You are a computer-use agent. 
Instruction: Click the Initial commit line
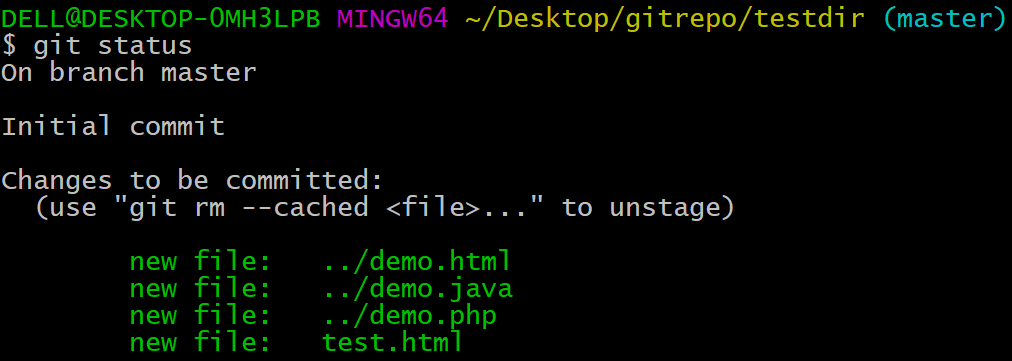click(113, 126)
